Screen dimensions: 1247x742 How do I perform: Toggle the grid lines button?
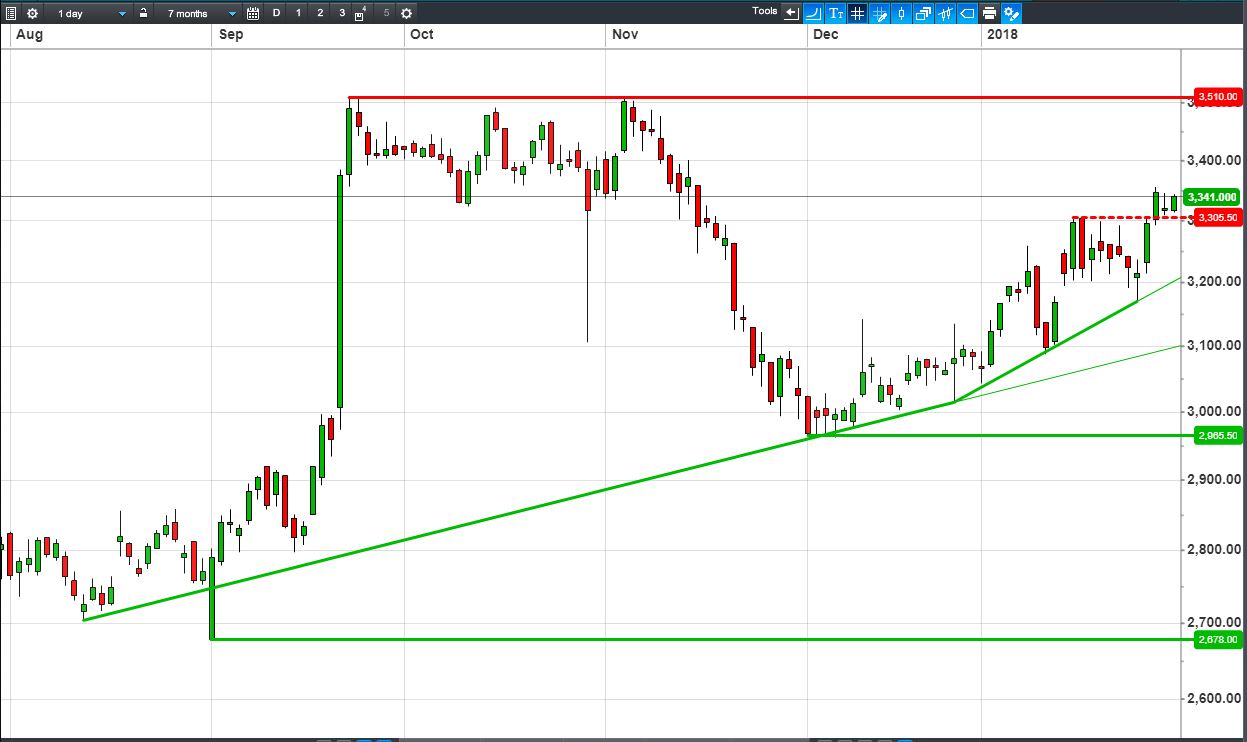(858, 13)
